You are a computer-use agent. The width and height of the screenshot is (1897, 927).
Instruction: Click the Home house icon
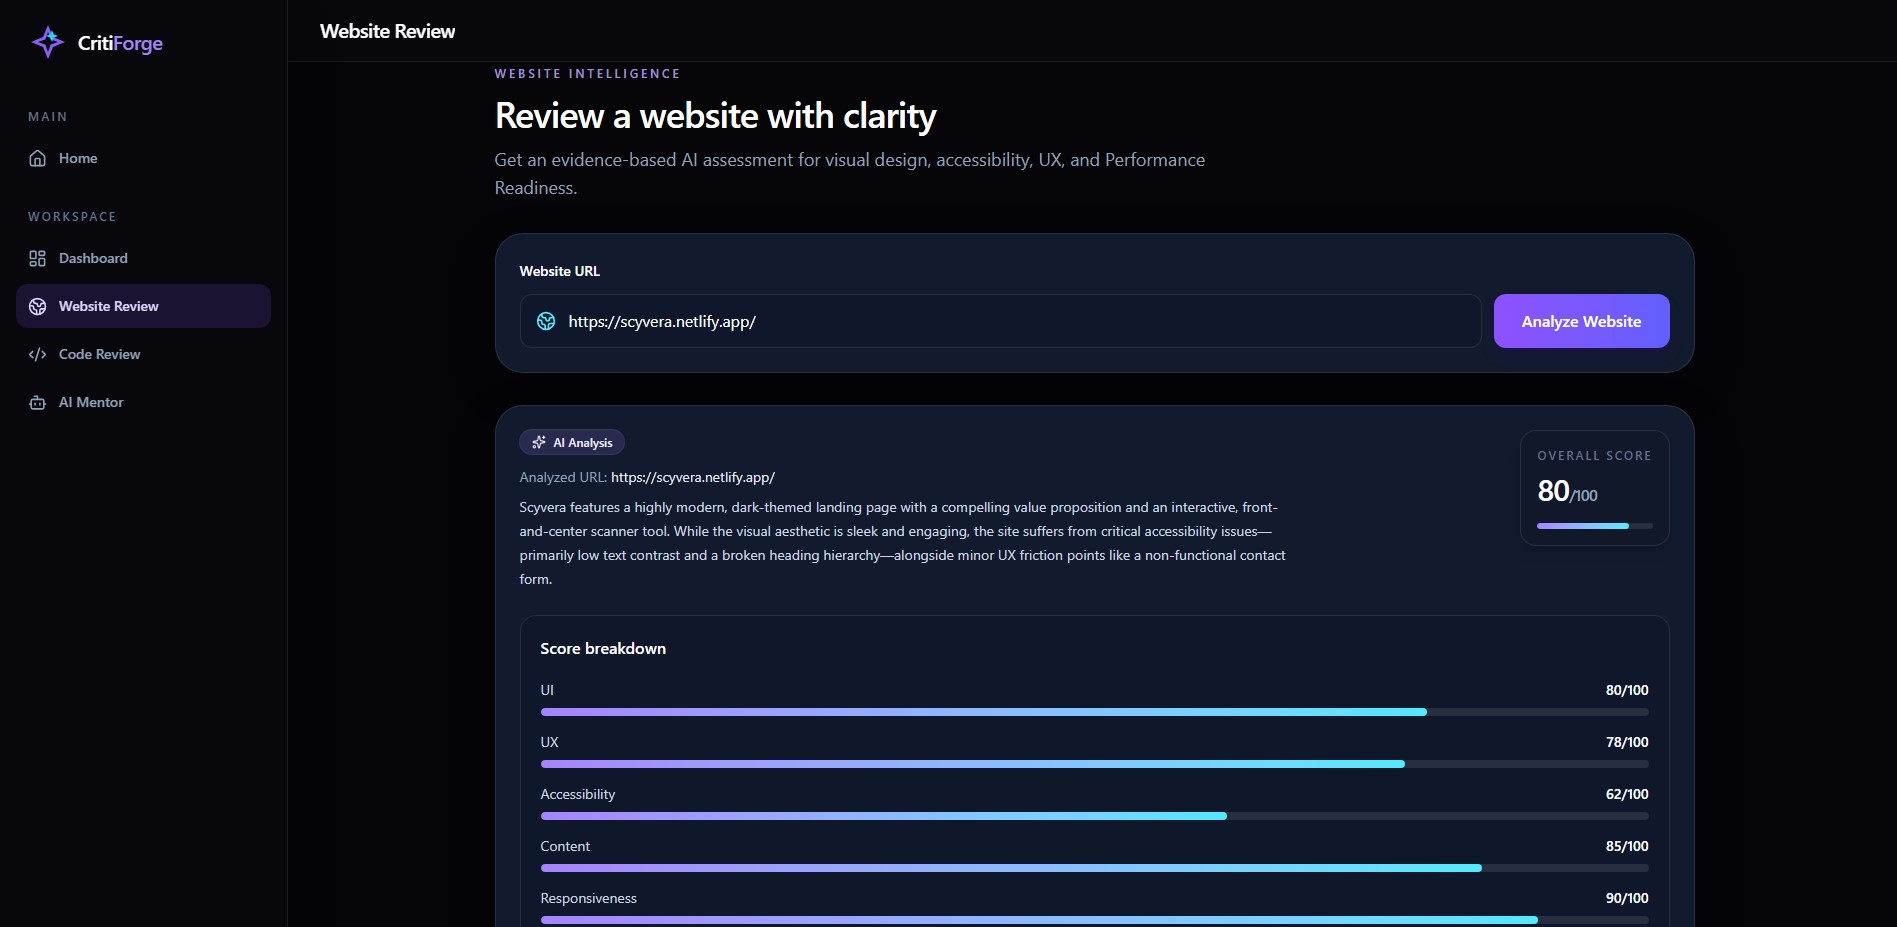pyautogui.click(x=38, y=158)
